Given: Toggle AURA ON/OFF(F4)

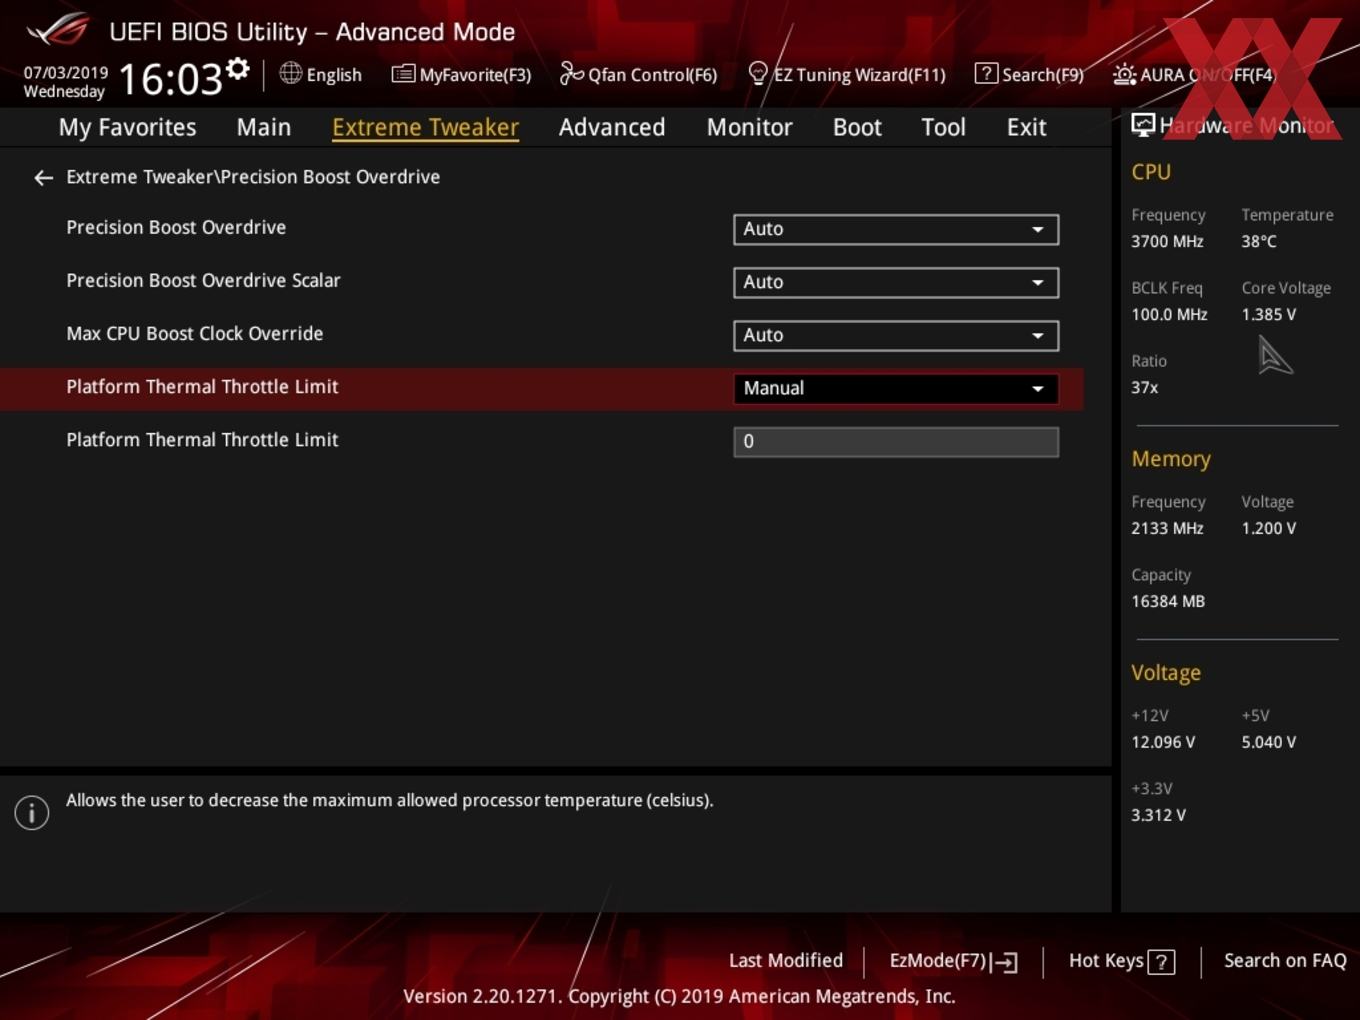Looking at the screenshot, I should tap(1194, 75).
